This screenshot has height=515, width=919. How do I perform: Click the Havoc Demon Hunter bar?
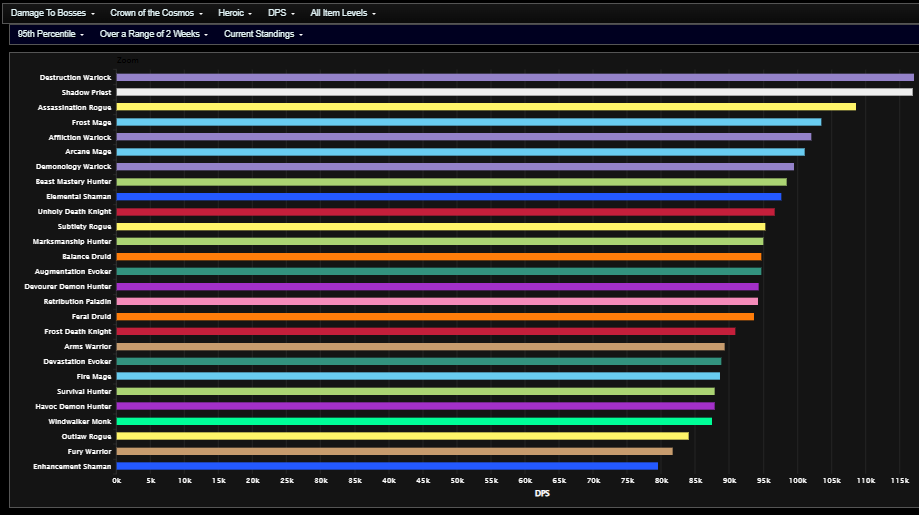coord(416,406)
